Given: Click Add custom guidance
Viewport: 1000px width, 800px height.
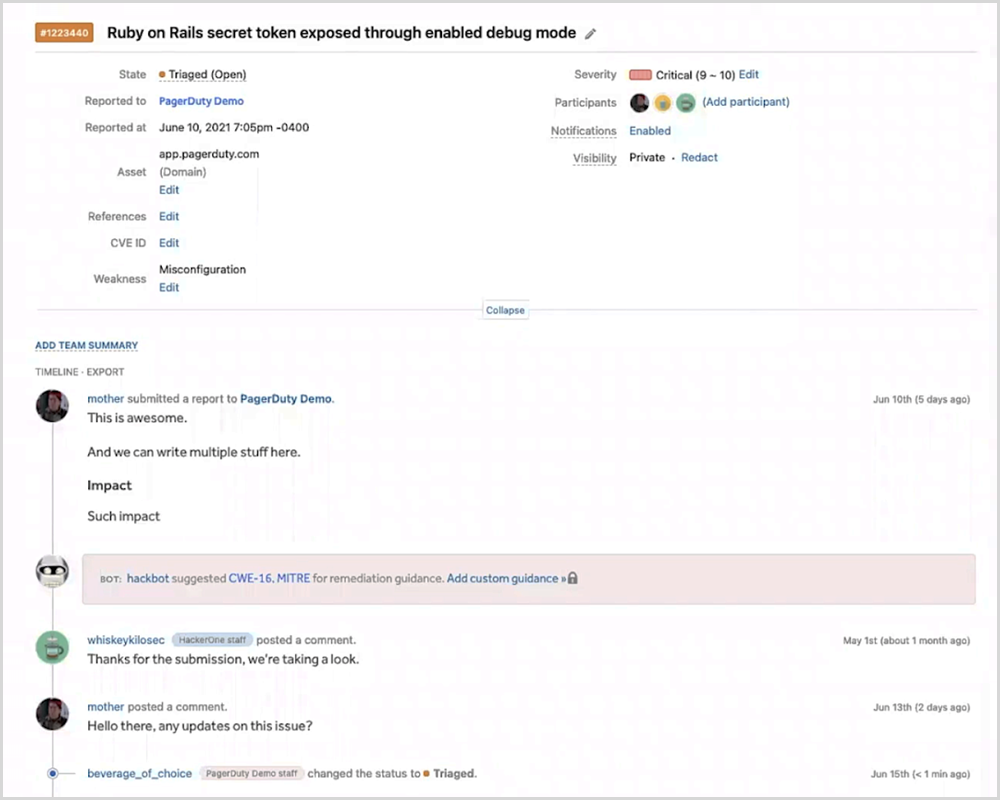Looking at the screenshot, I should pos(502,579).
